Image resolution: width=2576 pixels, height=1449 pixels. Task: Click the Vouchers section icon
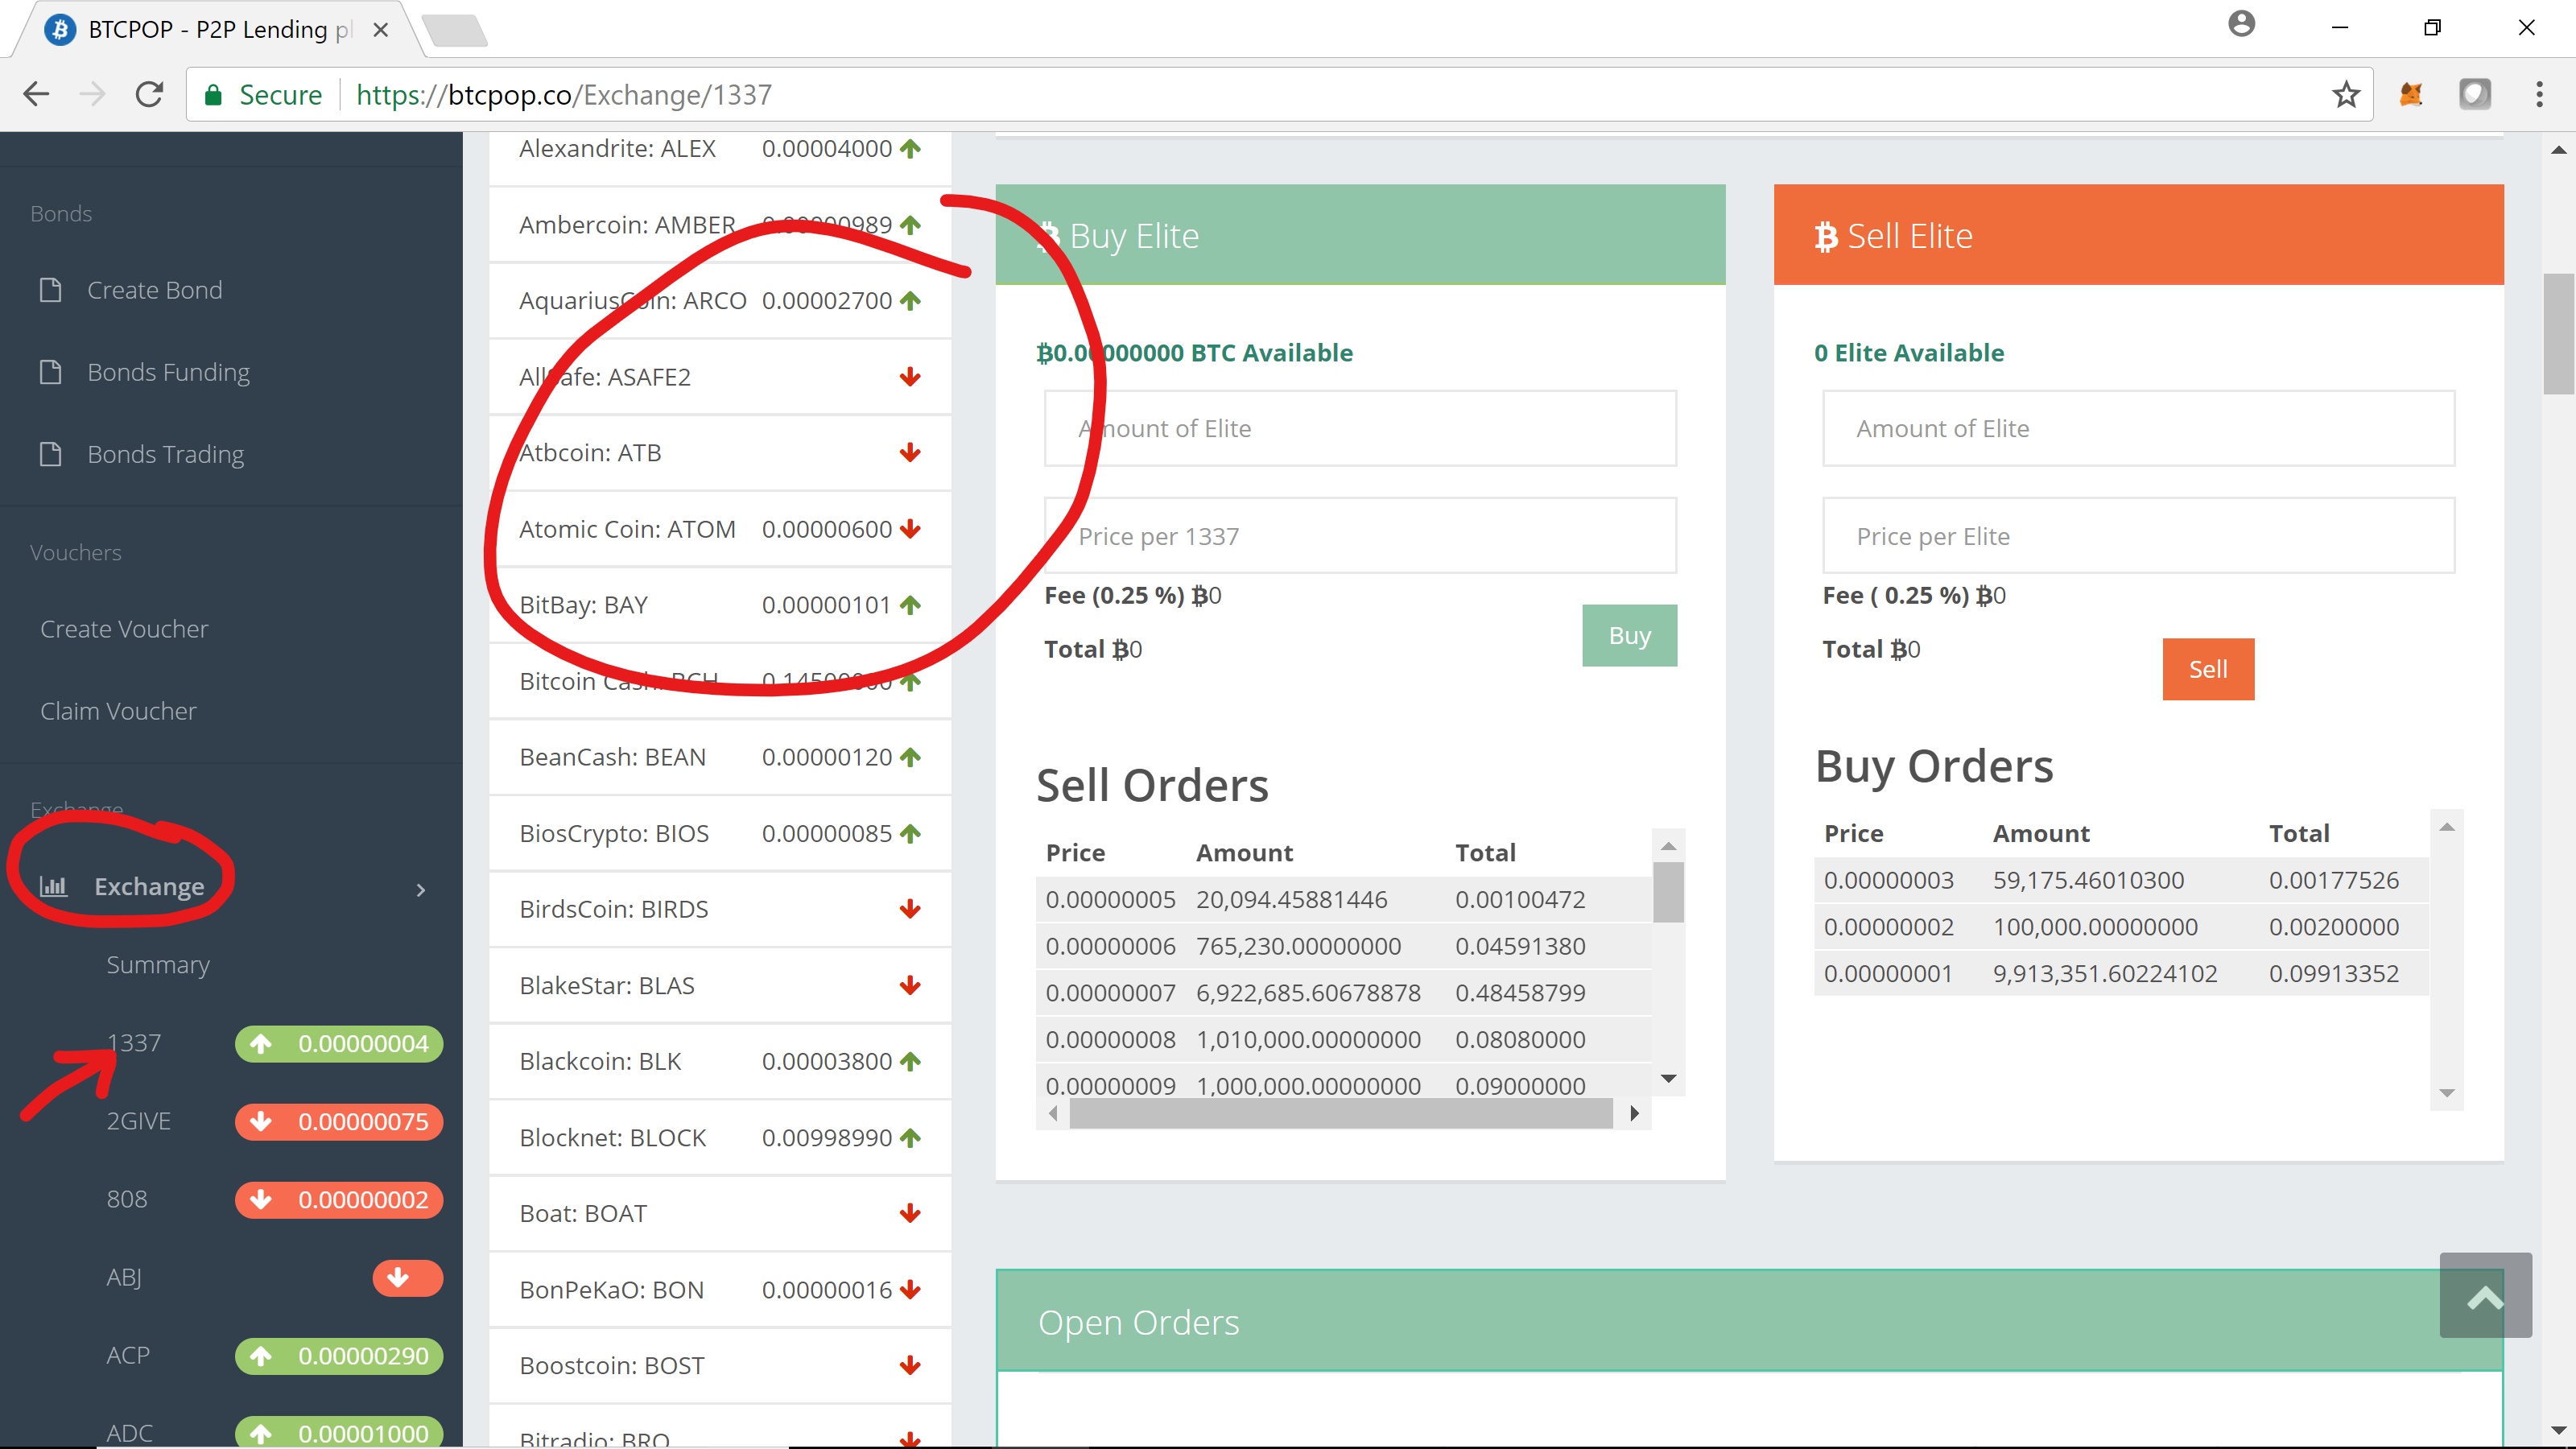[76, 552]
